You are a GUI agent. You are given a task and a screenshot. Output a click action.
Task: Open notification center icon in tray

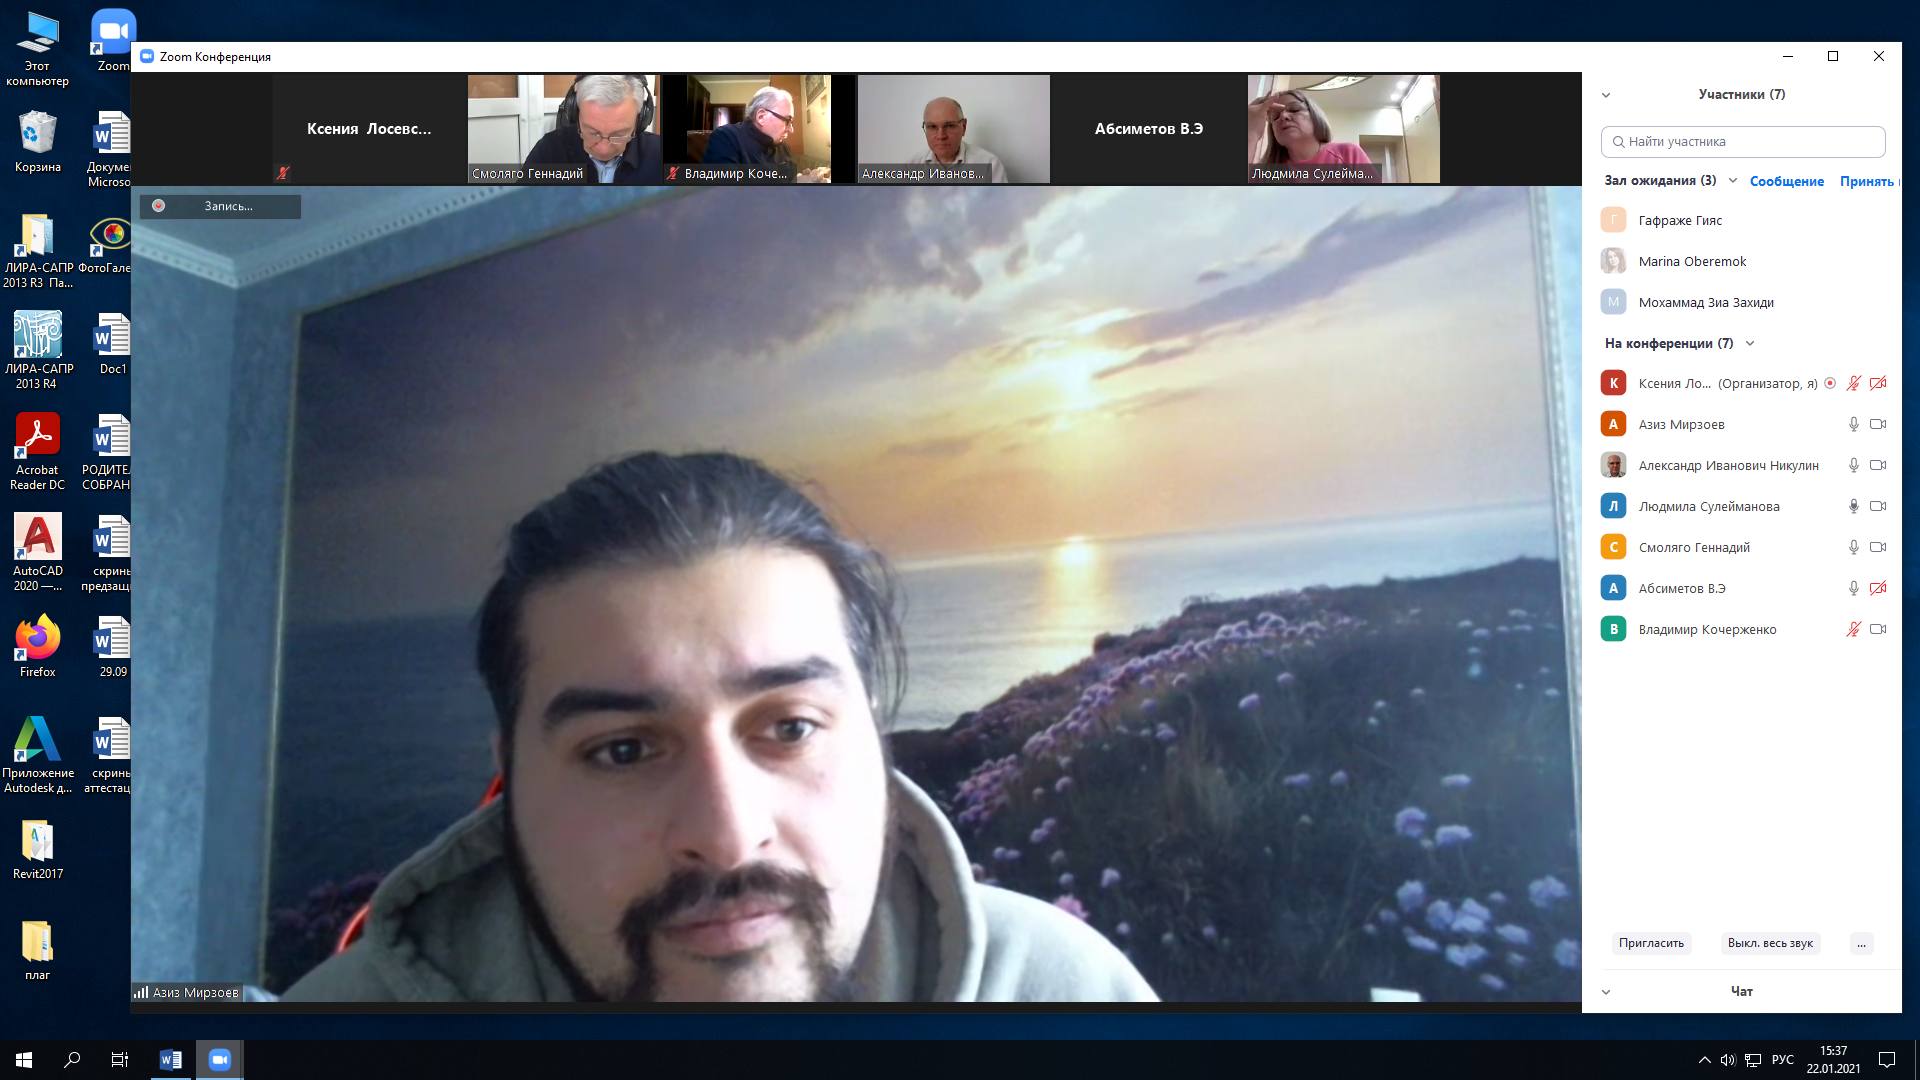(1887, 1060)
